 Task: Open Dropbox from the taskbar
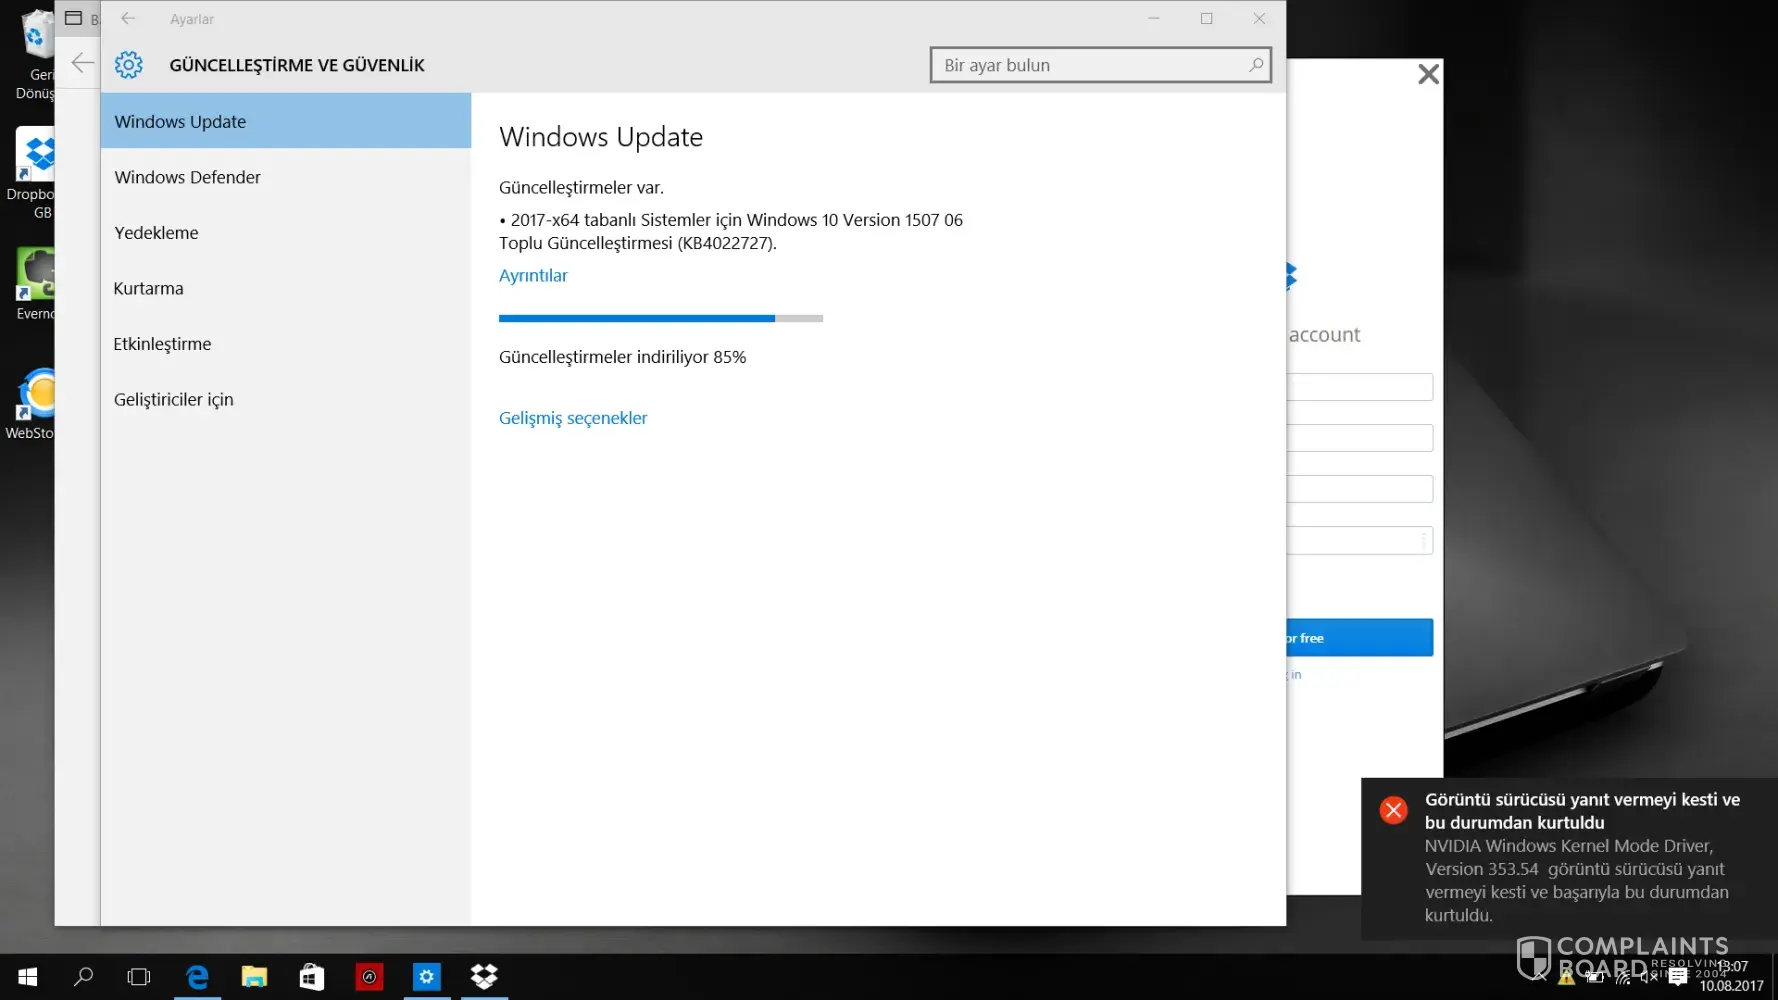484,977
